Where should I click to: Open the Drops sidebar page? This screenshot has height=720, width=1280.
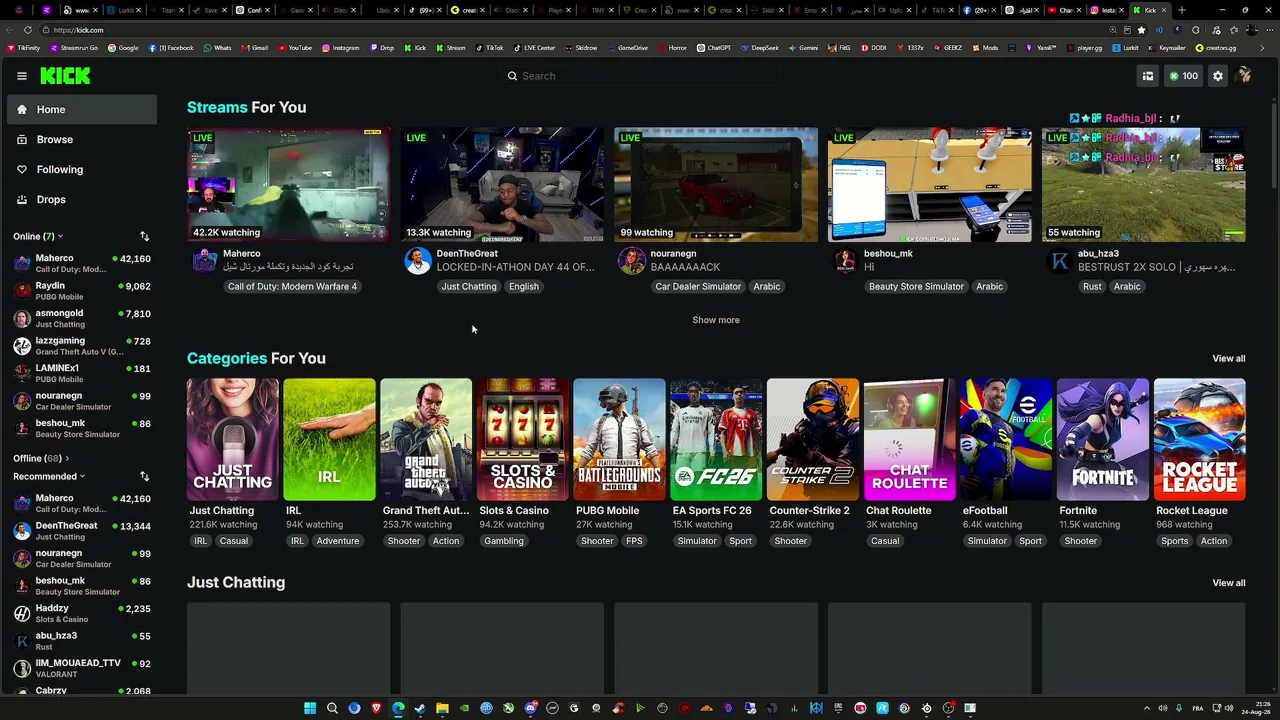pyautogui.click(x=82, y=200)
